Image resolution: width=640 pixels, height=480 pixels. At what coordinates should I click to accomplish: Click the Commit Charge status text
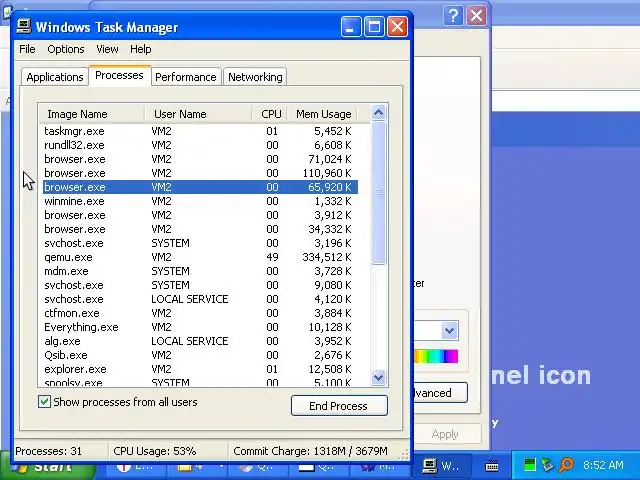pos(310,451)
